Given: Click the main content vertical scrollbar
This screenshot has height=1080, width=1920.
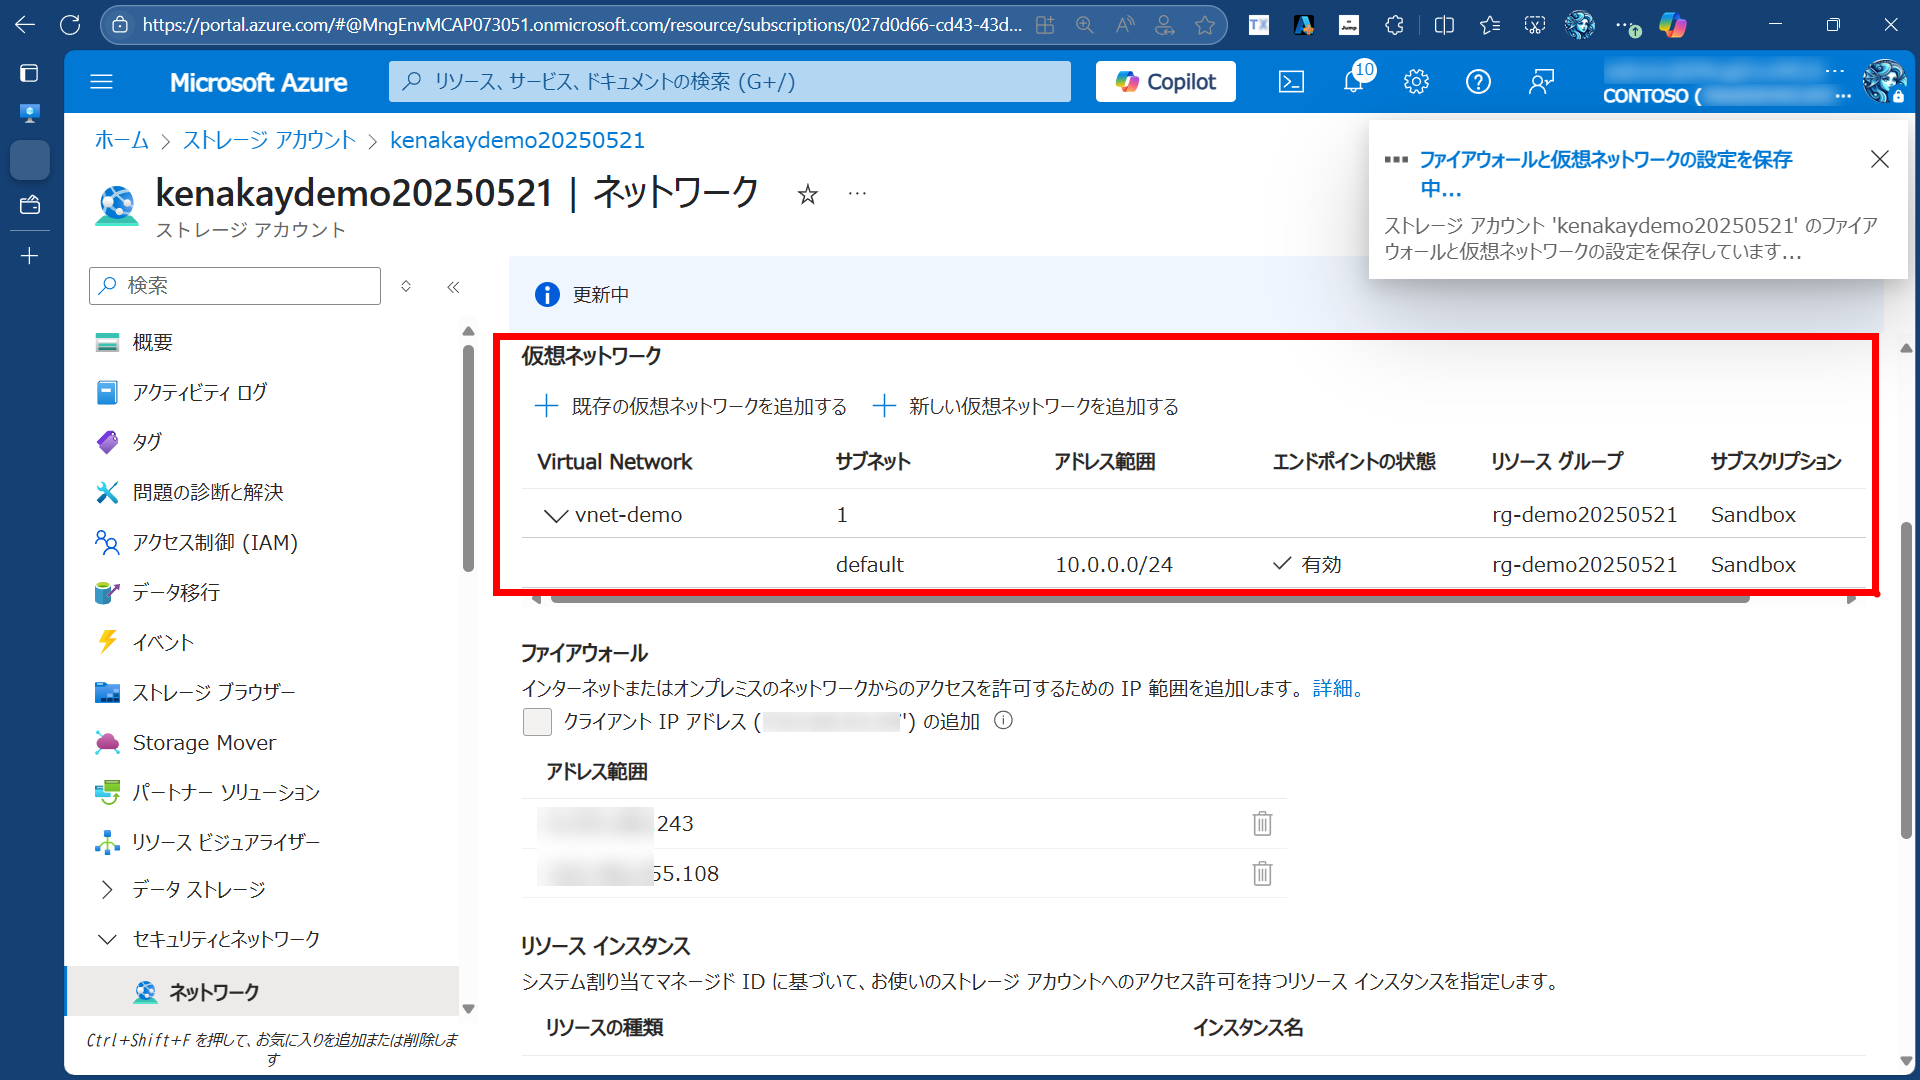Looking at the screenshot, I should coord(1906,680).
